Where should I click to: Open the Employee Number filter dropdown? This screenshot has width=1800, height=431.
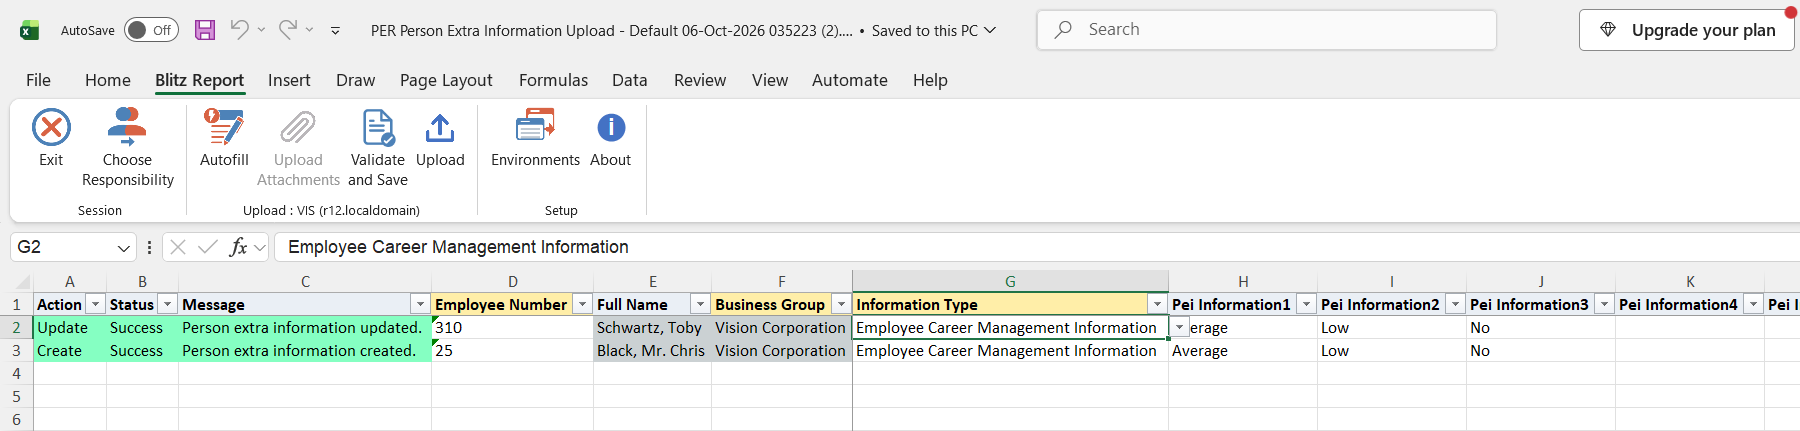[x=582, y=304]
